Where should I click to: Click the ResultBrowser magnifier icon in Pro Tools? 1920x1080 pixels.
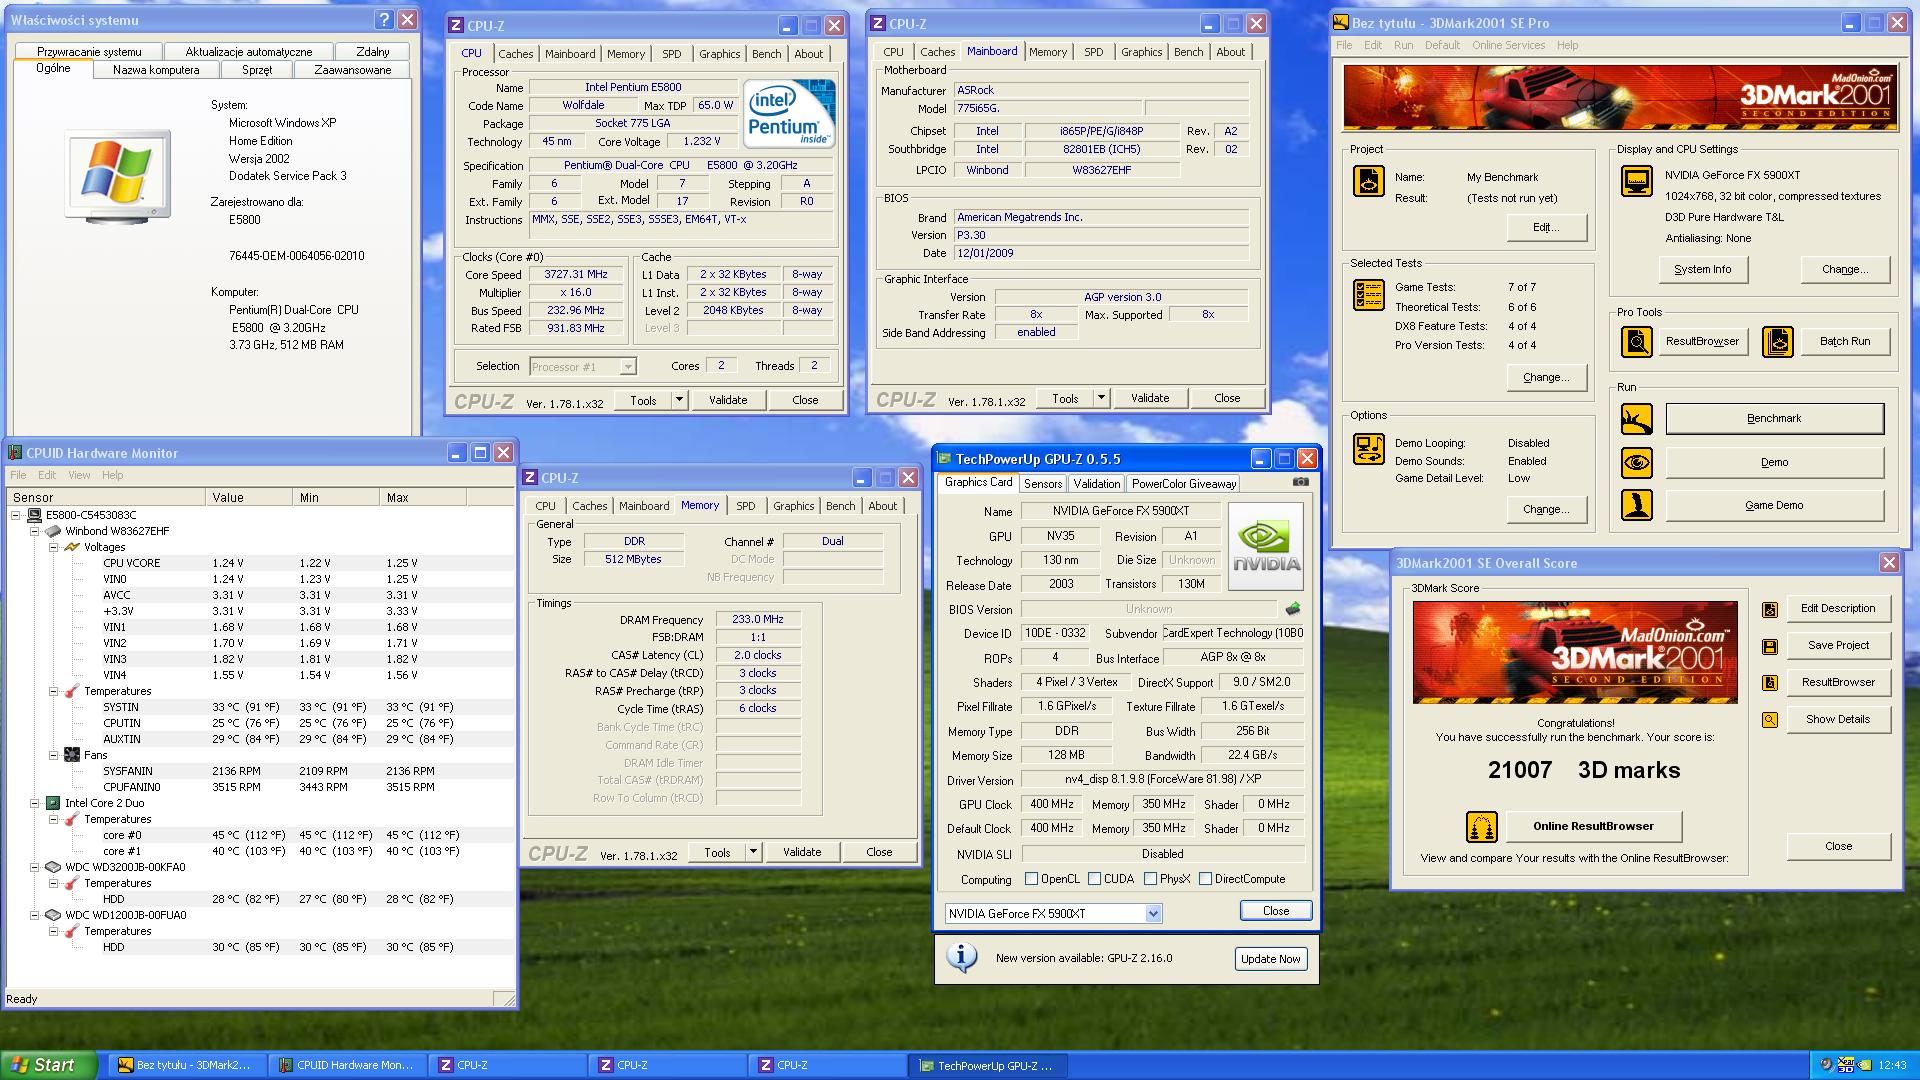1637,342
